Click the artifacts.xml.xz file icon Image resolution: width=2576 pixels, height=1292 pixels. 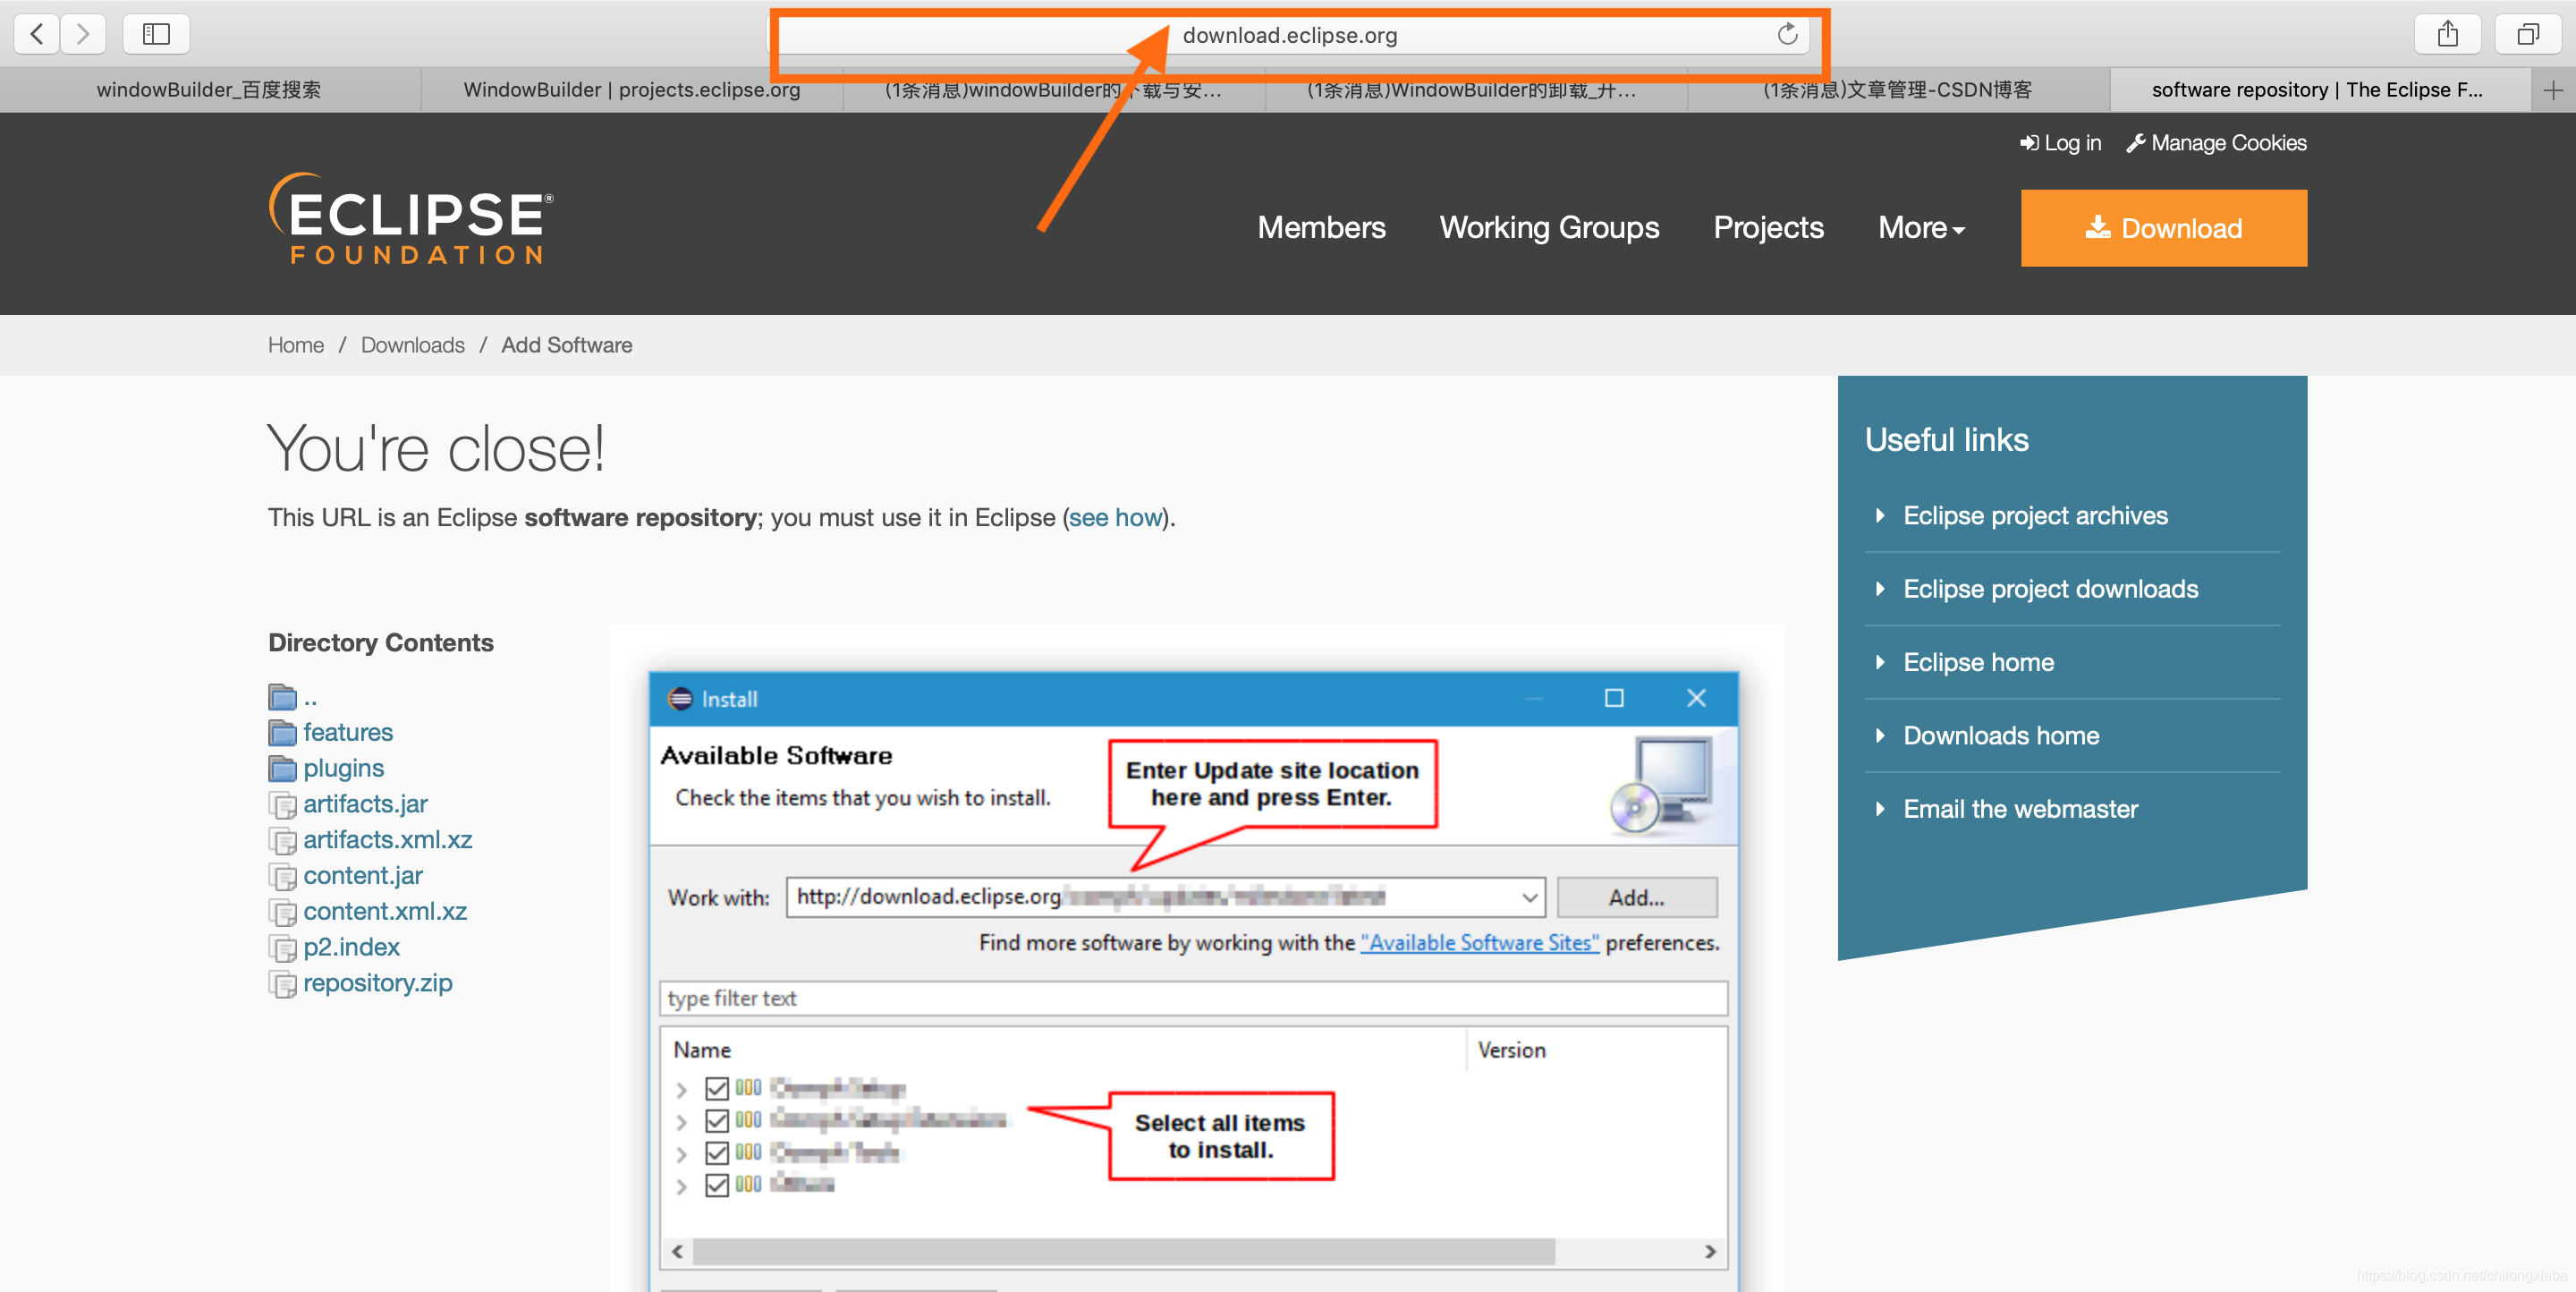pyautogui.click(x=283, y=841)
